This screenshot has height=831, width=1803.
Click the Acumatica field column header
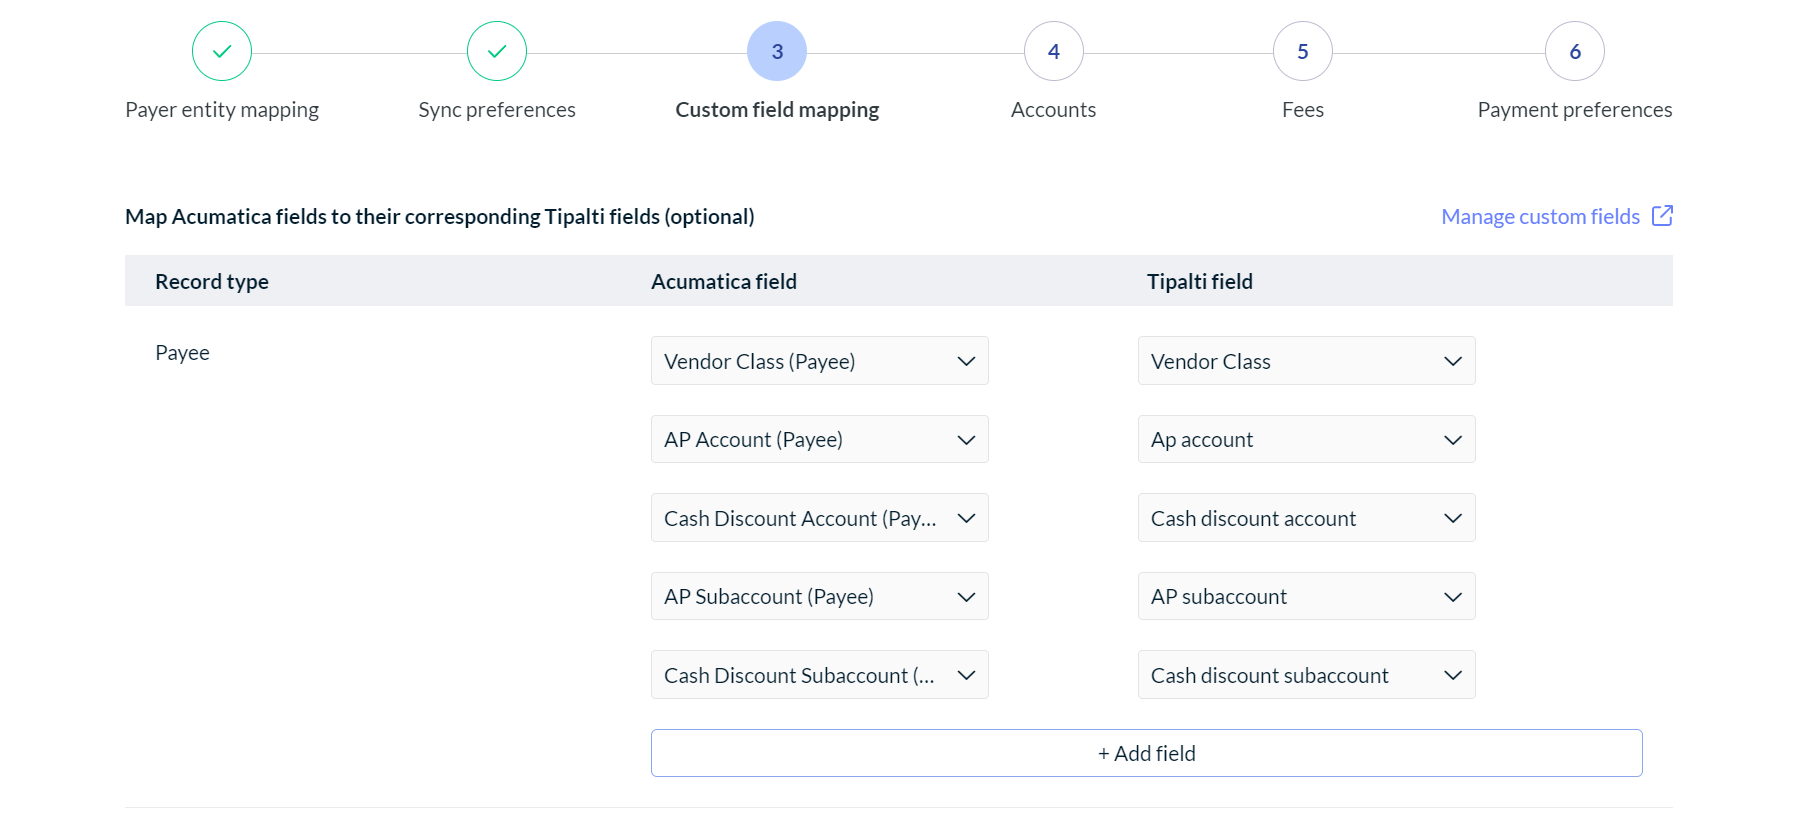tap(724, 282)
